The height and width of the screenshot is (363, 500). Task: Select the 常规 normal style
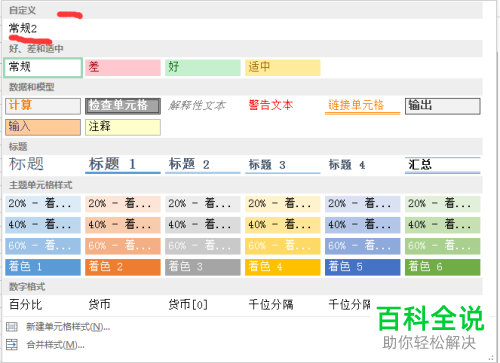[x=43, y=67]
